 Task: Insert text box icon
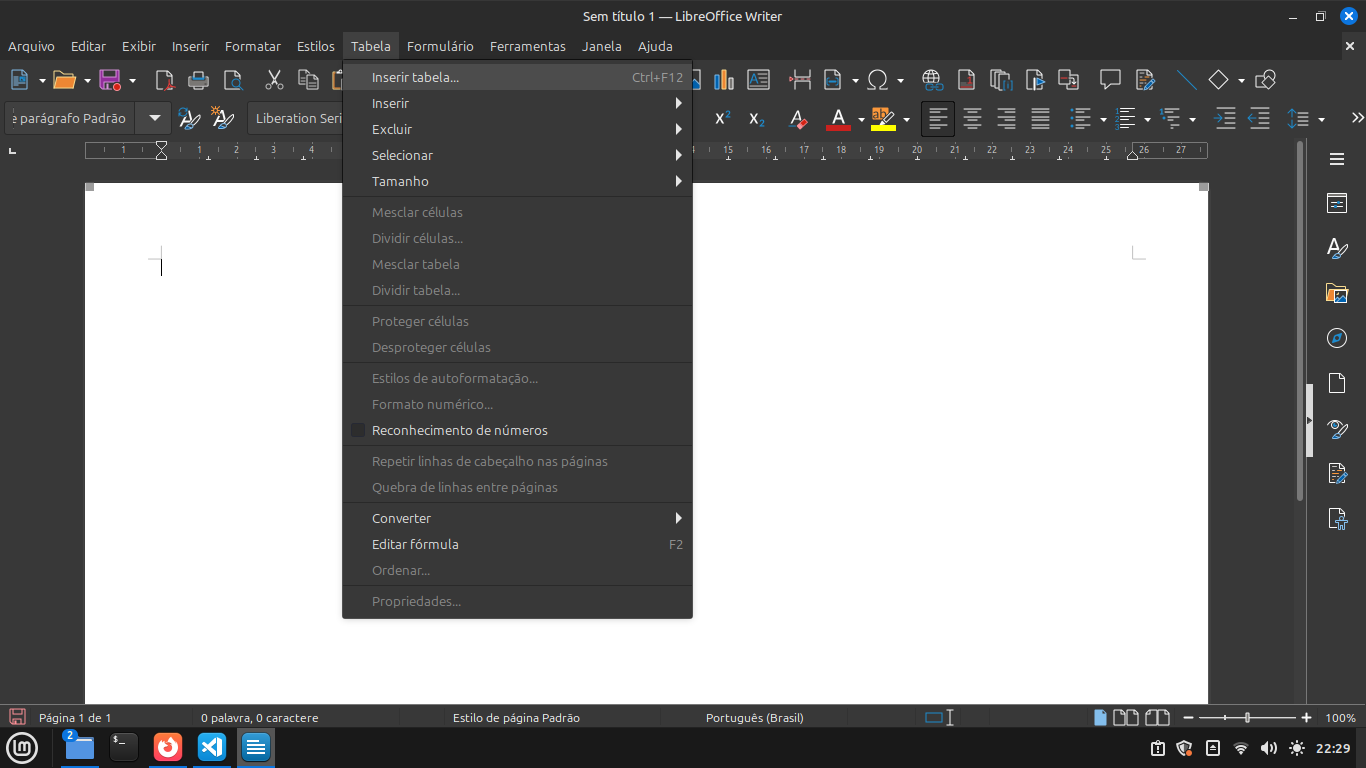tap(759, 80)
